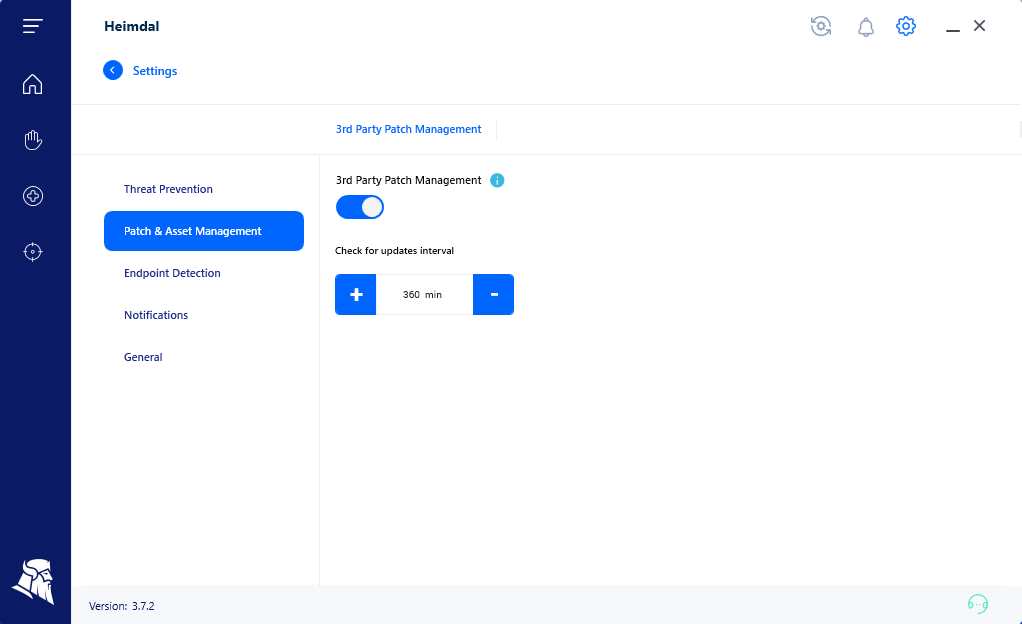Viewport: 1022px width, 624px height.
Task: Click the 360 min interval field
Action: (x=424, y=295)
